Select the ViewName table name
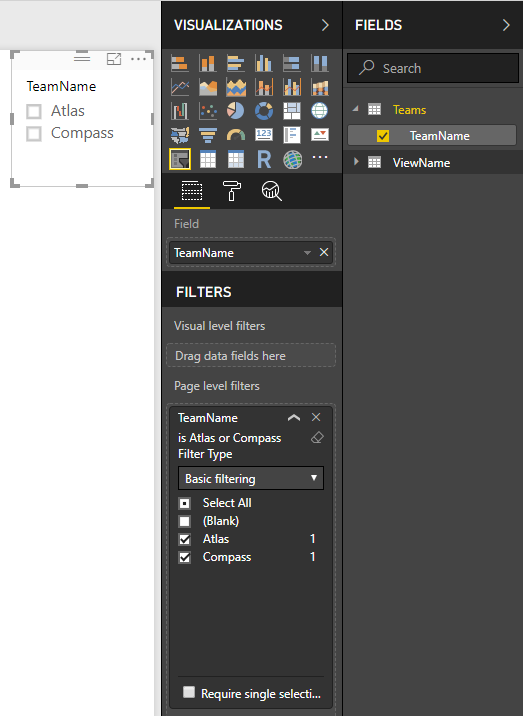This screenshot has width=523, height=716. (x=421, y=163)
